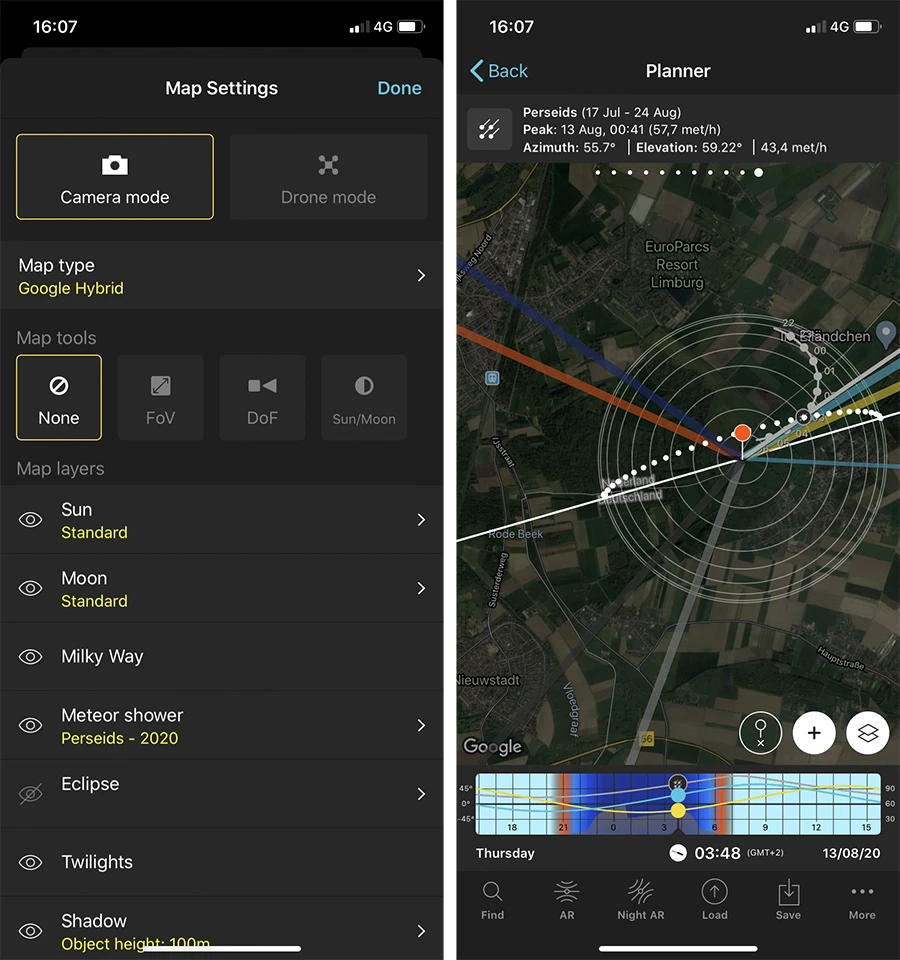Toggle Moon layer visibility eye
The width and height of the screenshot is (900, 960).
(31, 588)
